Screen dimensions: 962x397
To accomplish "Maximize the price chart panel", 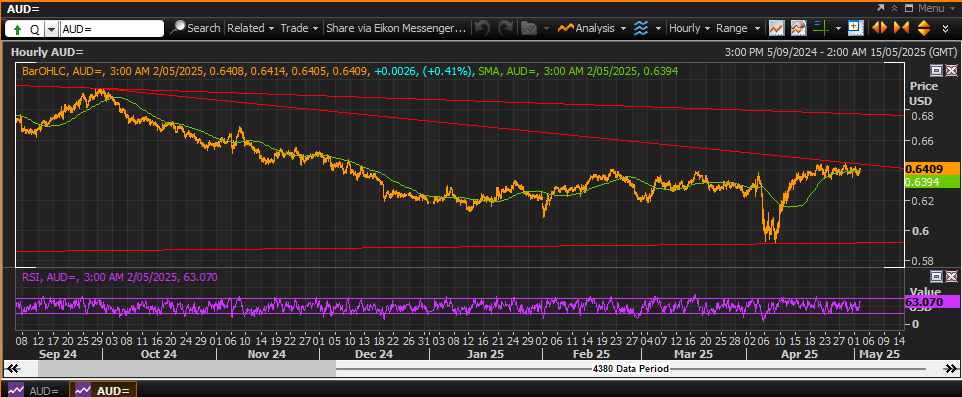I will tap(937, 70).
